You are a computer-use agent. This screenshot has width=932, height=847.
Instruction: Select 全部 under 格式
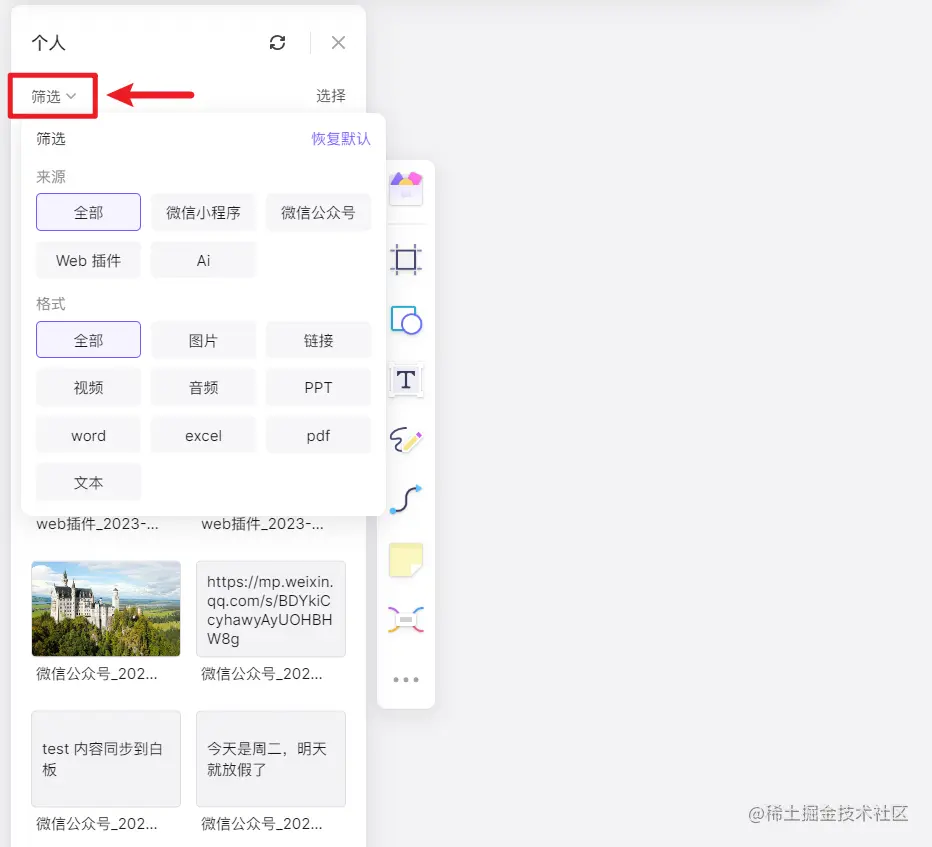(88, 339)
